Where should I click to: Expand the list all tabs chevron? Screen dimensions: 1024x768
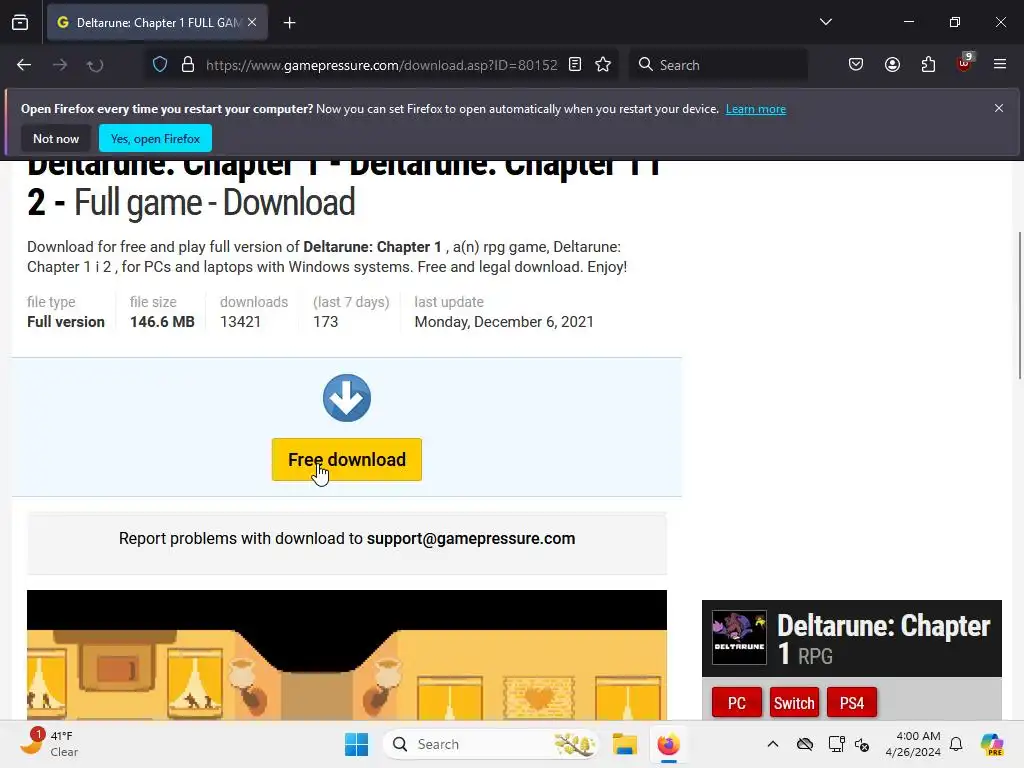(x=825, y=22)
